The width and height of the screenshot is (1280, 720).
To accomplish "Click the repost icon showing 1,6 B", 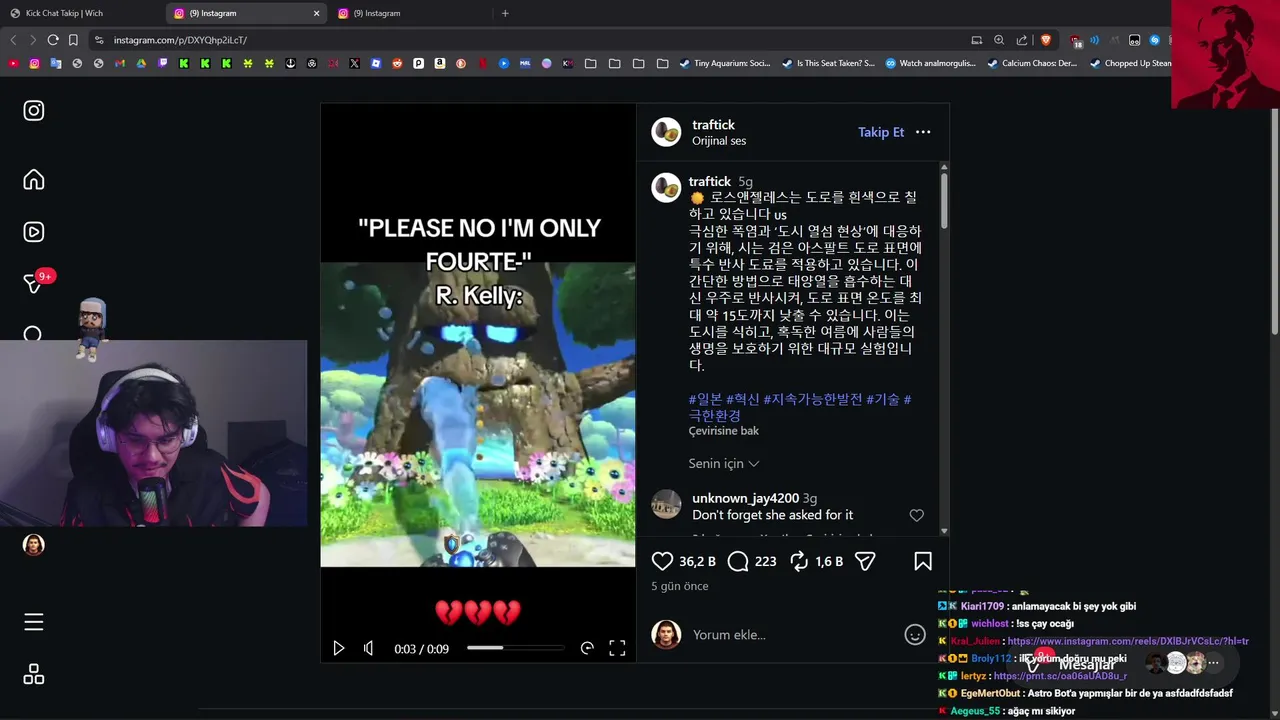I will (799, 562).
